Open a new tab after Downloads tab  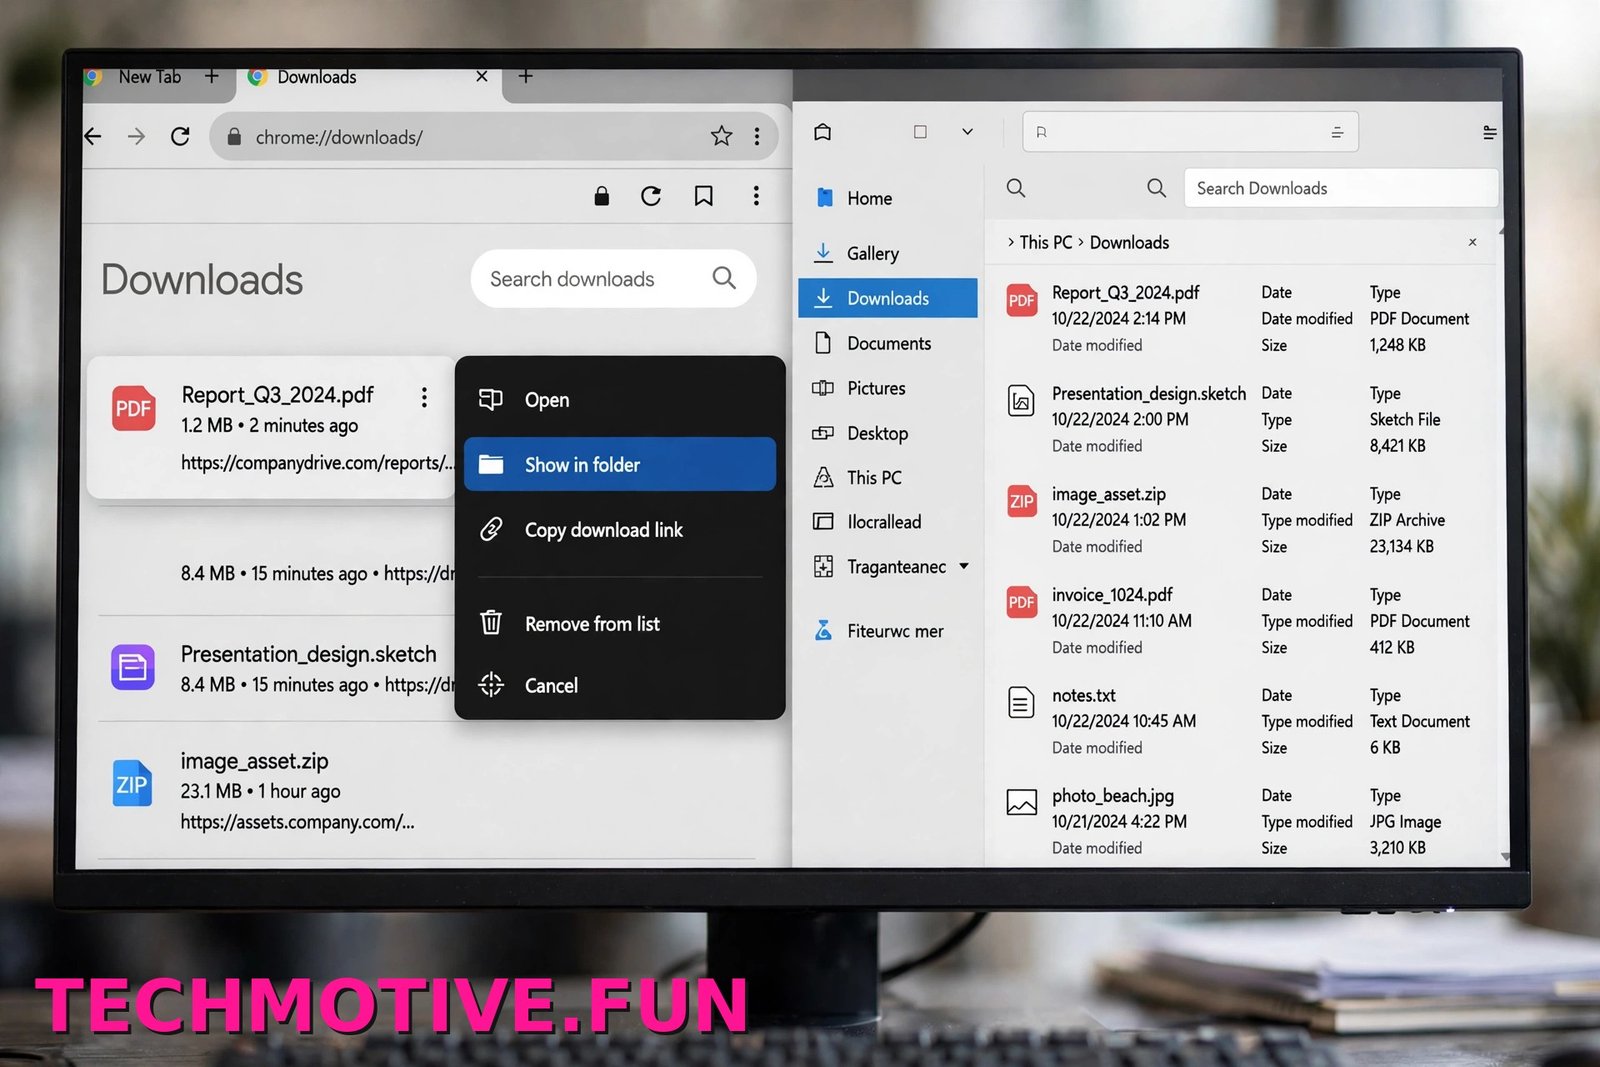525,76
